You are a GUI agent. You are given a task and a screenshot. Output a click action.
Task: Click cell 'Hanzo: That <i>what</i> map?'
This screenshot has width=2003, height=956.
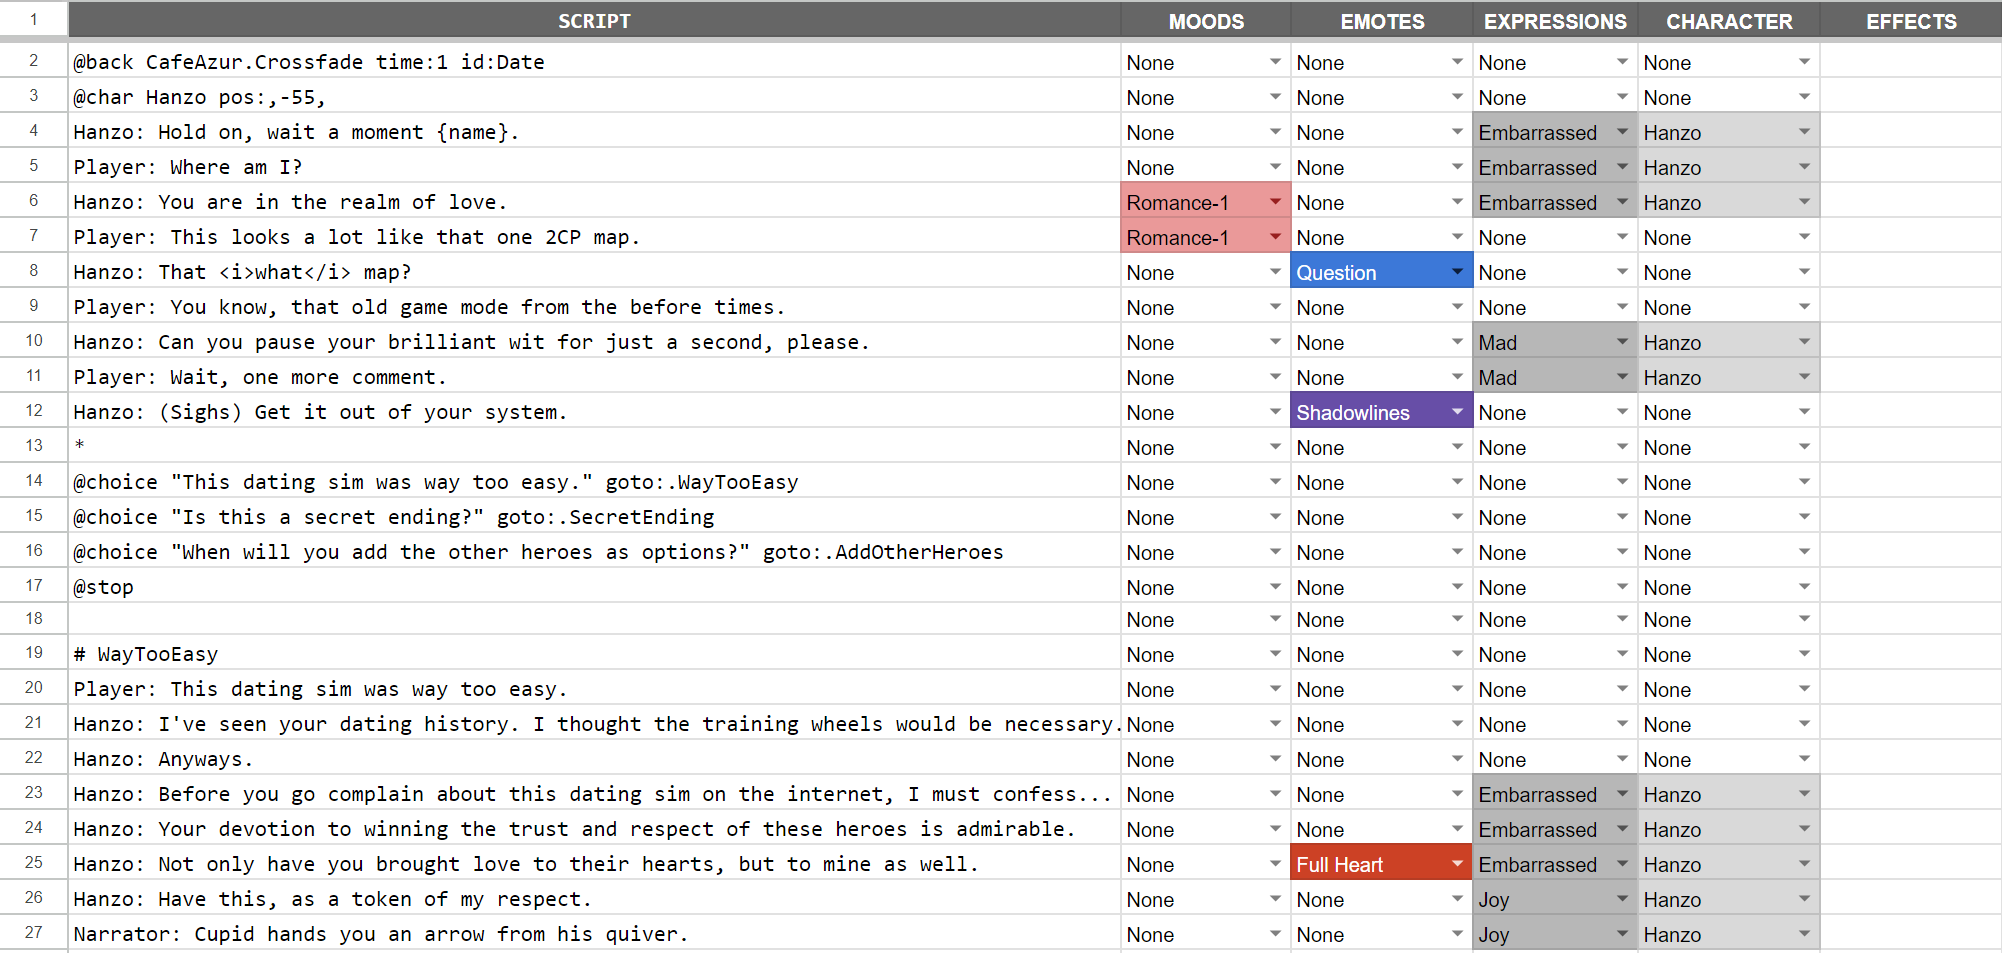tap(594, 272)
